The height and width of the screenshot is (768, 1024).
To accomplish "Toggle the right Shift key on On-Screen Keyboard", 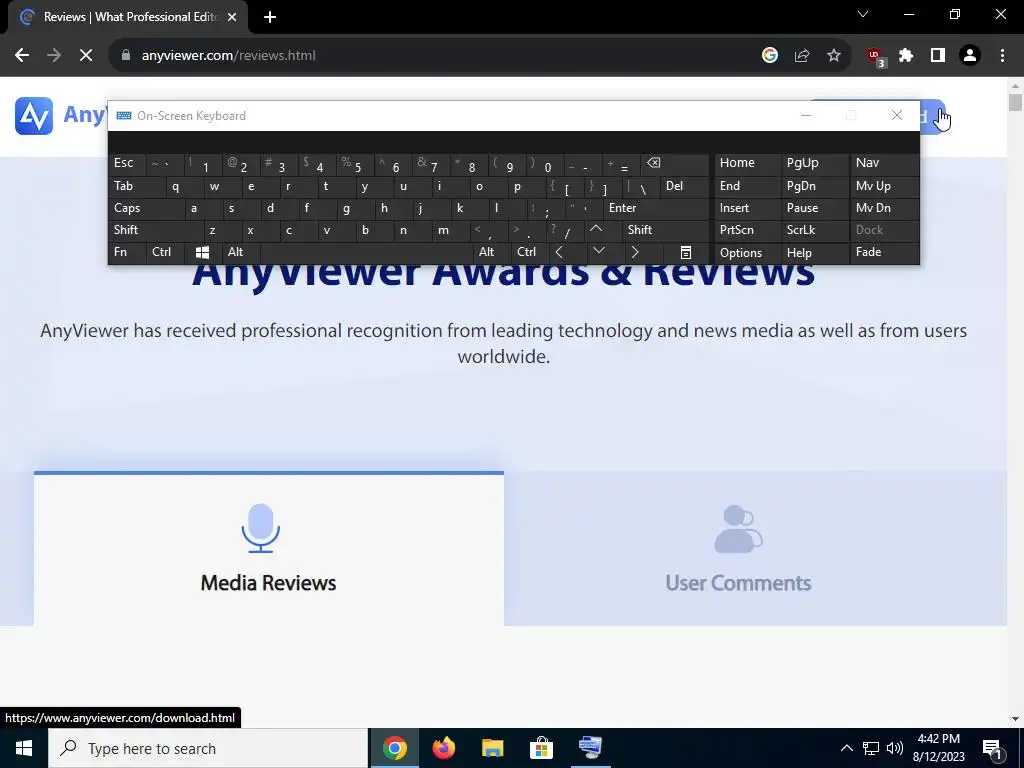I will click(665, 230).
